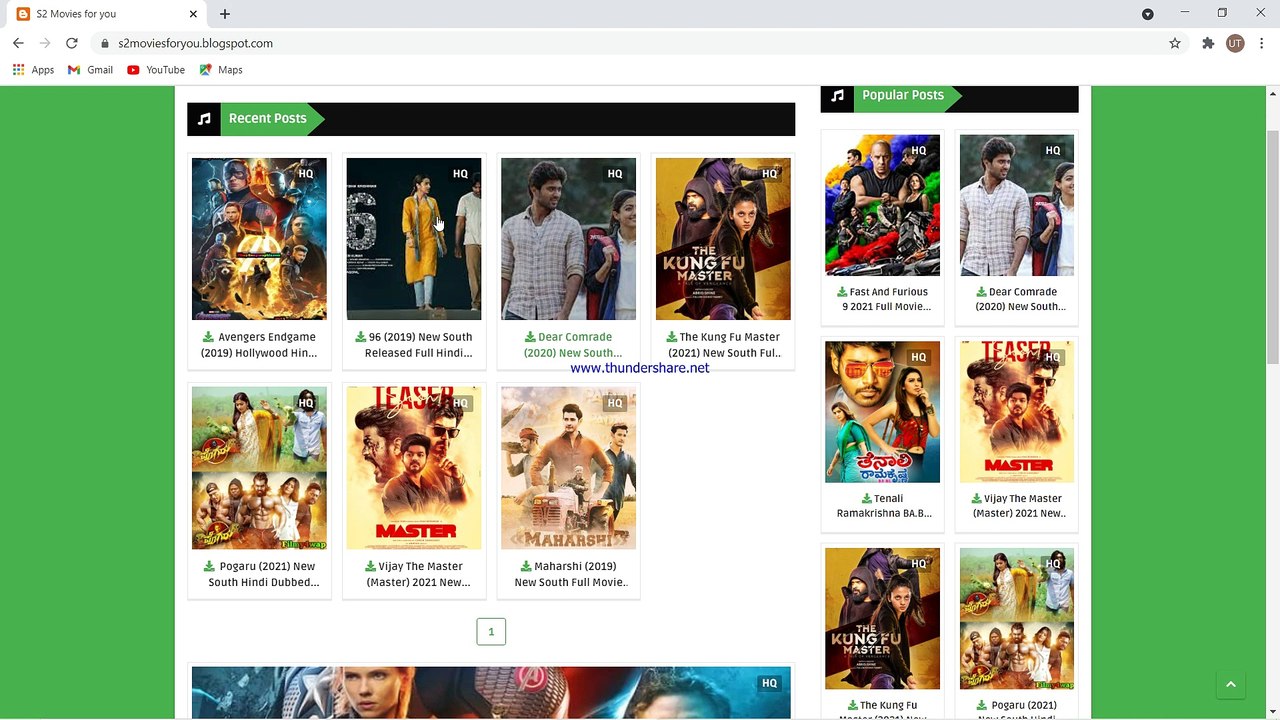Open the Avengers Endgame poster in Recent Posts
Viewport: 1280px width, 720px height.
[x=259, y=239]
